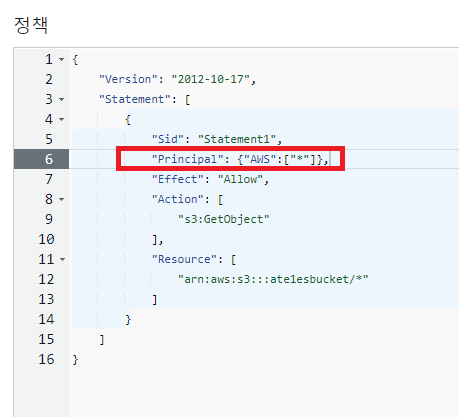This screenshot has width=459, height=417.
Task: Click the "Allow" value
Action: click(x=240, y=179)
